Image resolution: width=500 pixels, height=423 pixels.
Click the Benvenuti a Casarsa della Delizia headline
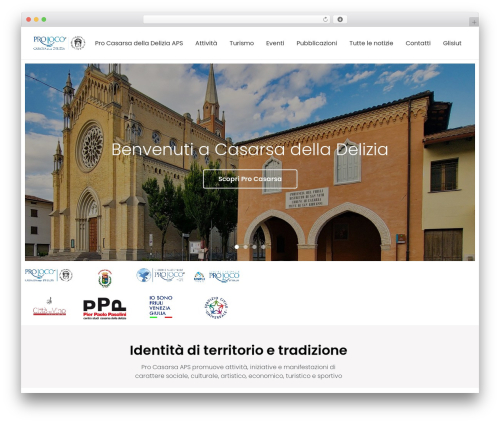coord(250,150)
